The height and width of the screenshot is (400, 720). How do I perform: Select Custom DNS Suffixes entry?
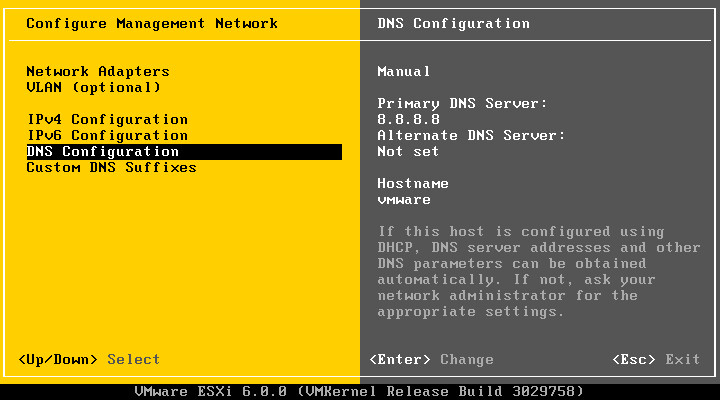(112, 168)
